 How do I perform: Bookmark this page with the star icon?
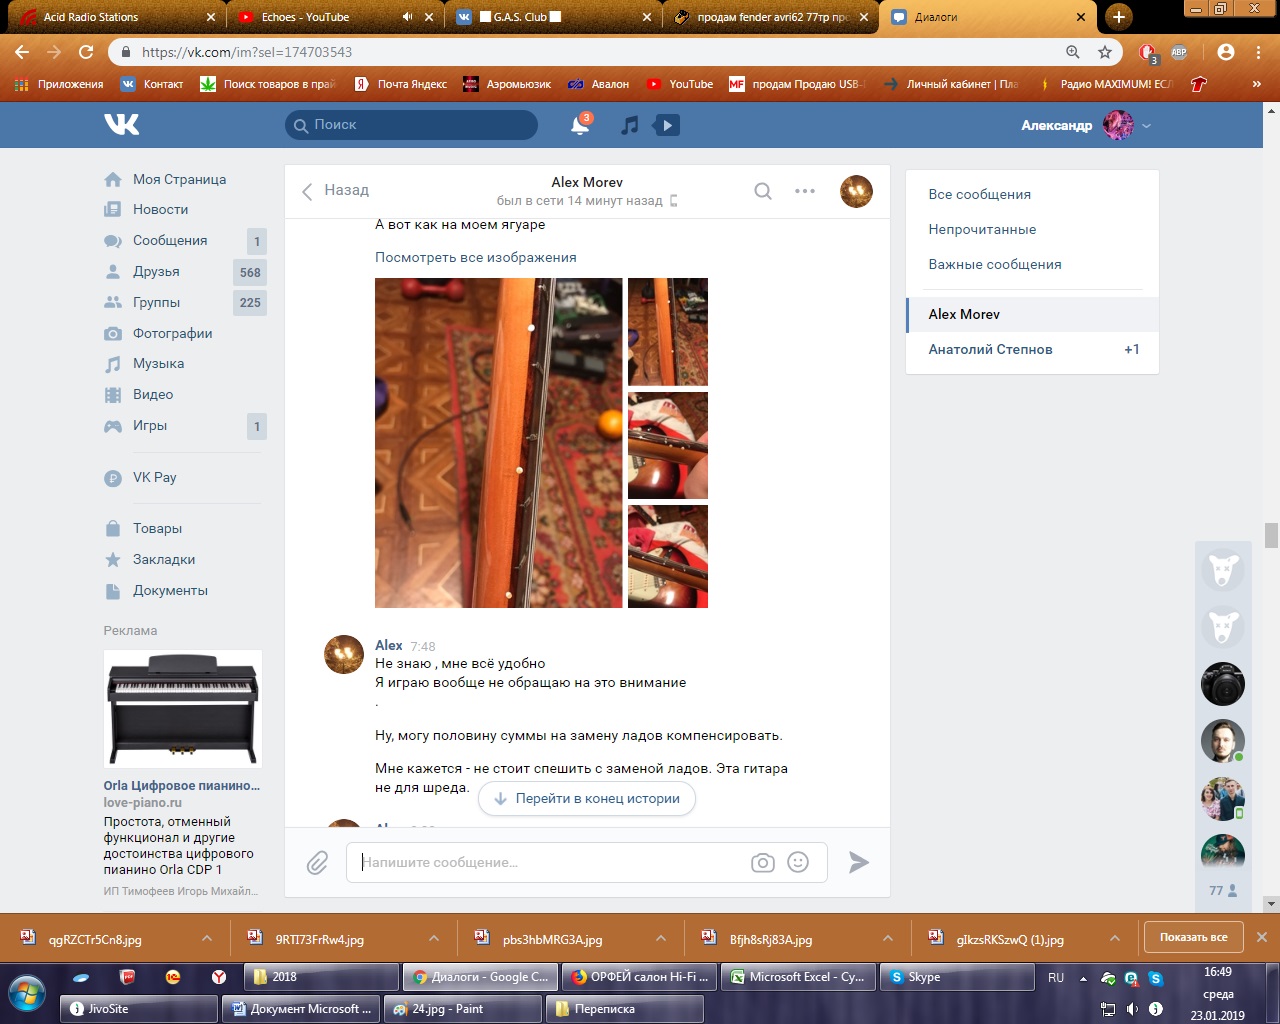(x=1105, y=52)
